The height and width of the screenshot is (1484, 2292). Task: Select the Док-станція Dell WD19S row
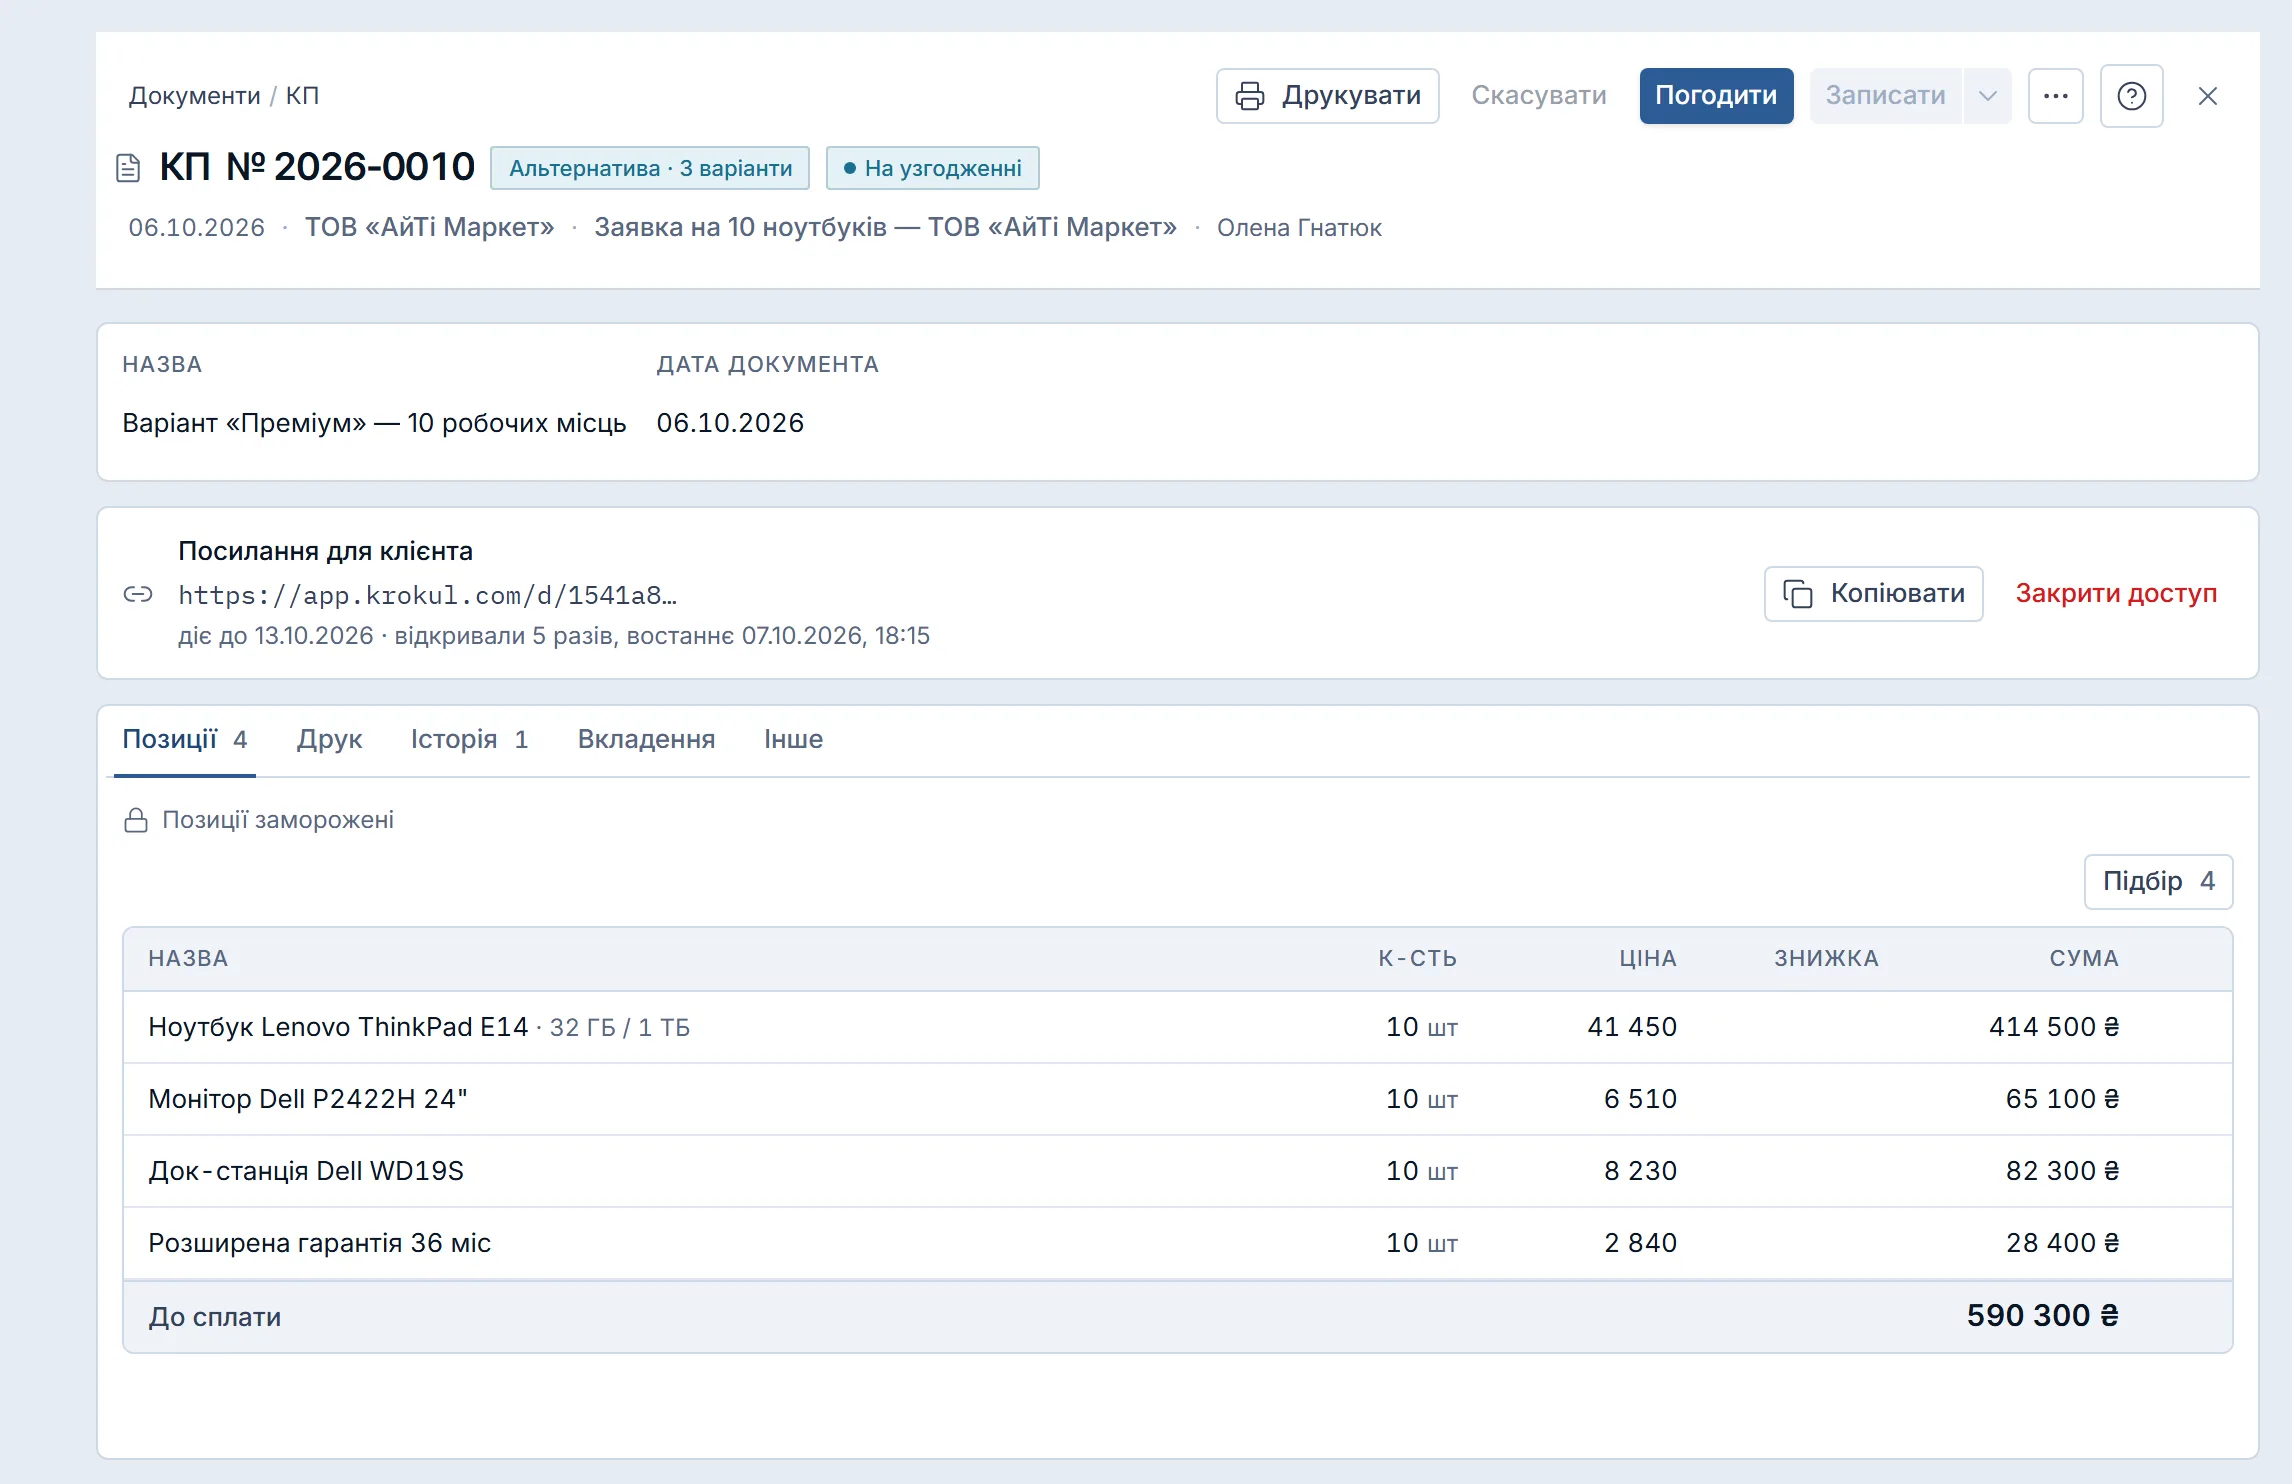click(1177, 1171)
